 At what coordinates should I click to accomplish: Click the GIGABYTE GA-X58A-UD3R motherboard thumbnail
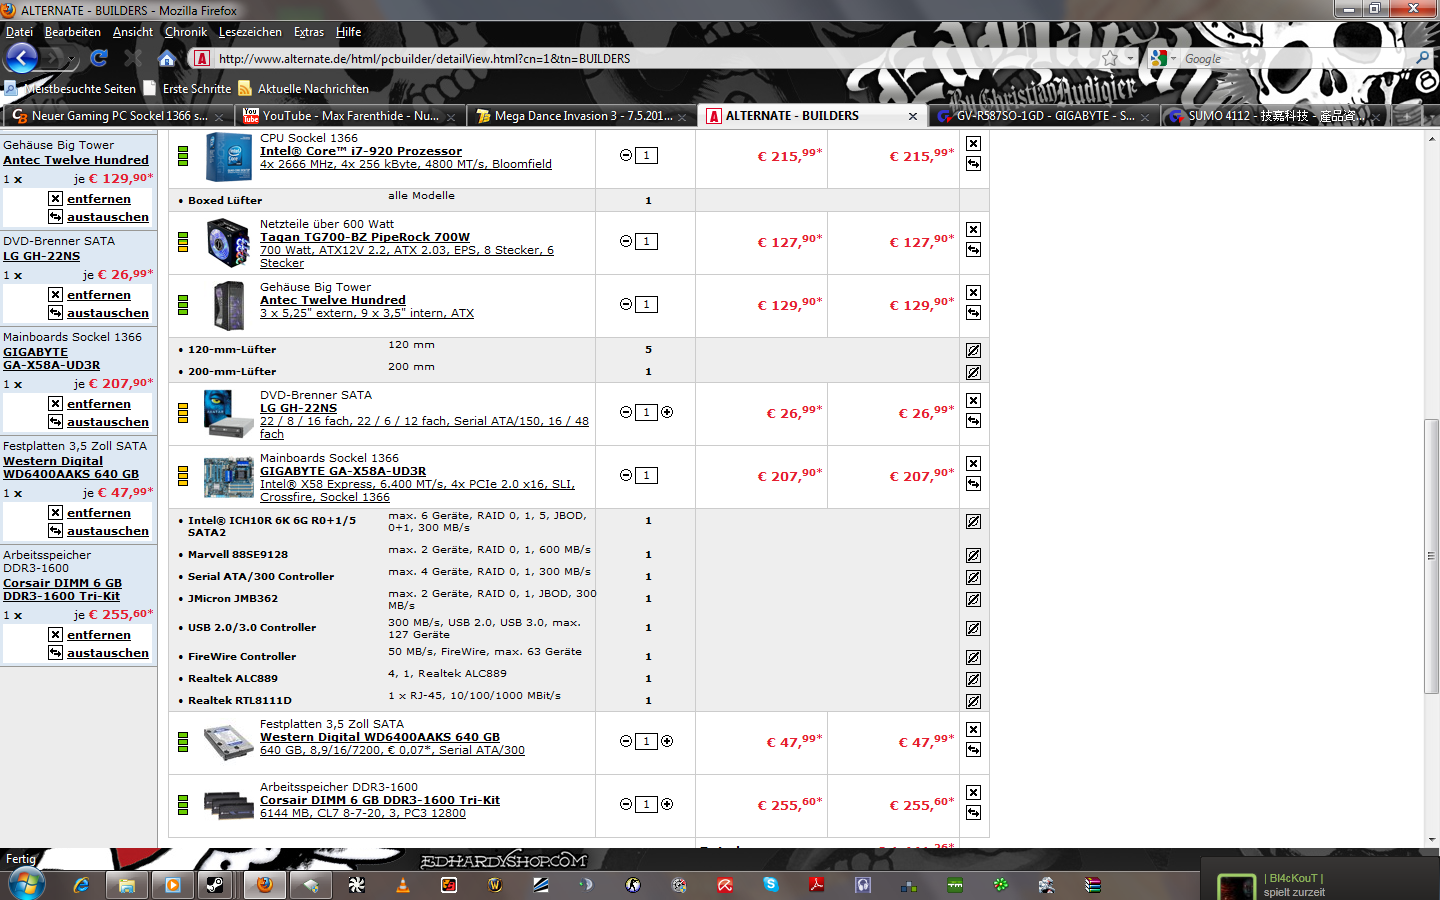click(229, 477)
